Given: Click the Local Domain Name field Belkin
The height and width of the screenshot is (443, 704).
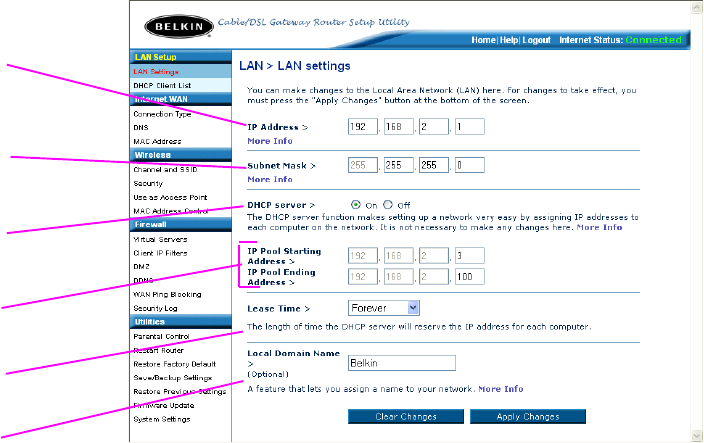Looking at the screenshot, I should tap(402, 363).
